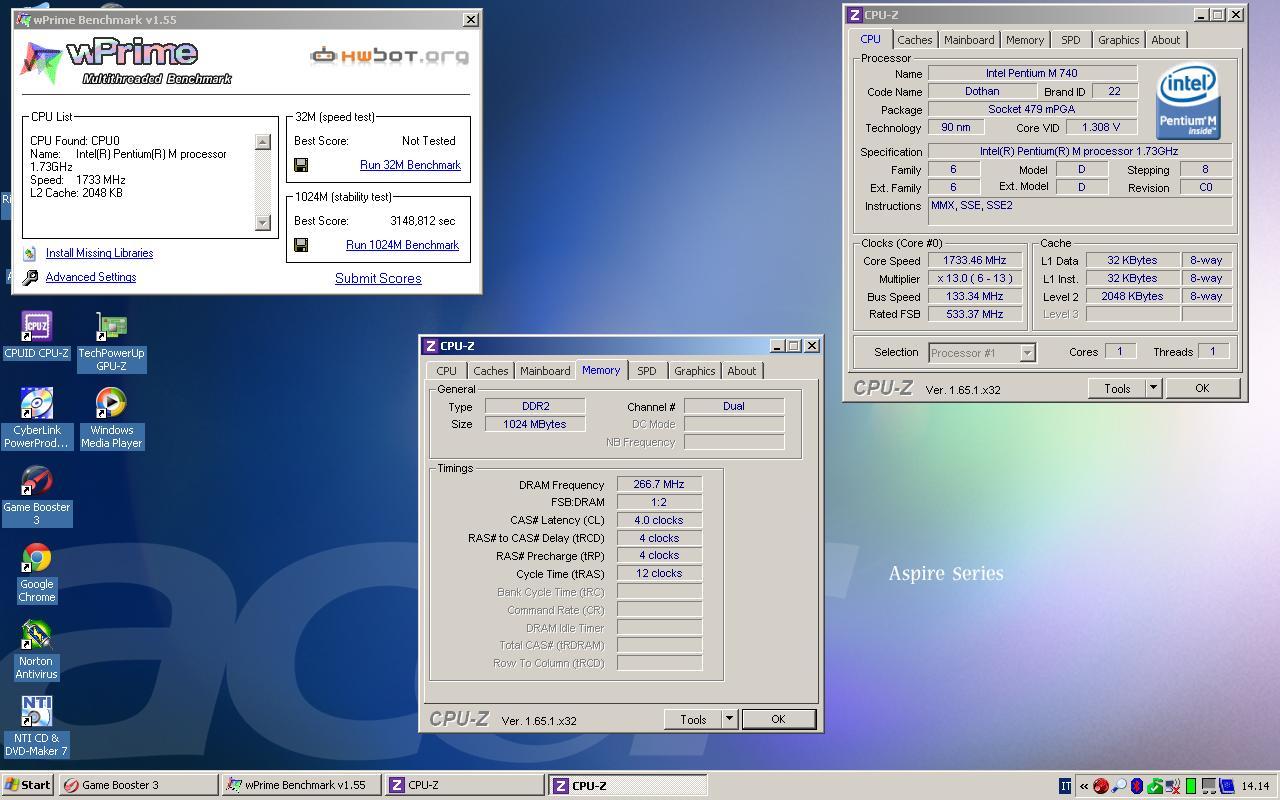
Task: Switch to wPrime Benchmark v1.55 in the taskbar
Action: pos(301,785)
